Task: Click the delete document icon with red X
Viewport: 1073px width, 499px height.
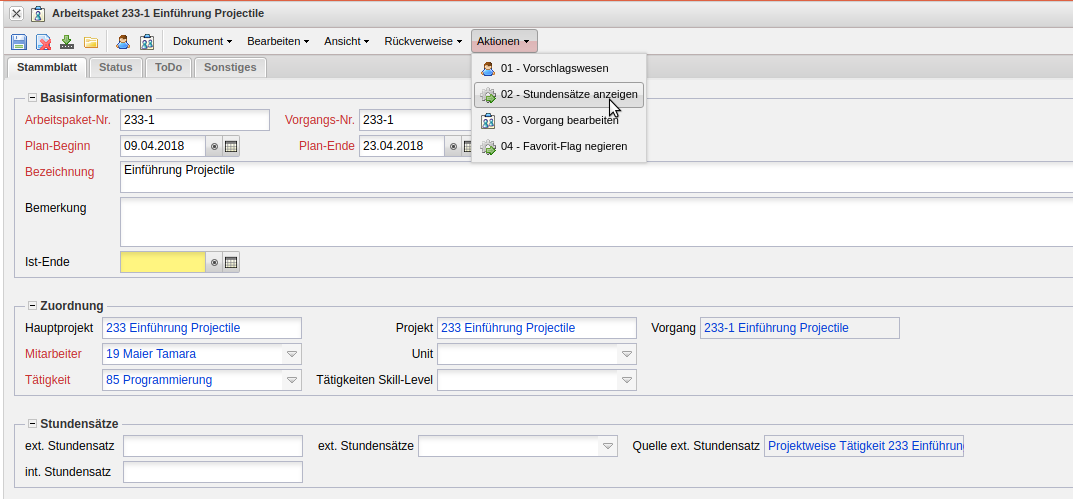Action: [x=44, y=42]
